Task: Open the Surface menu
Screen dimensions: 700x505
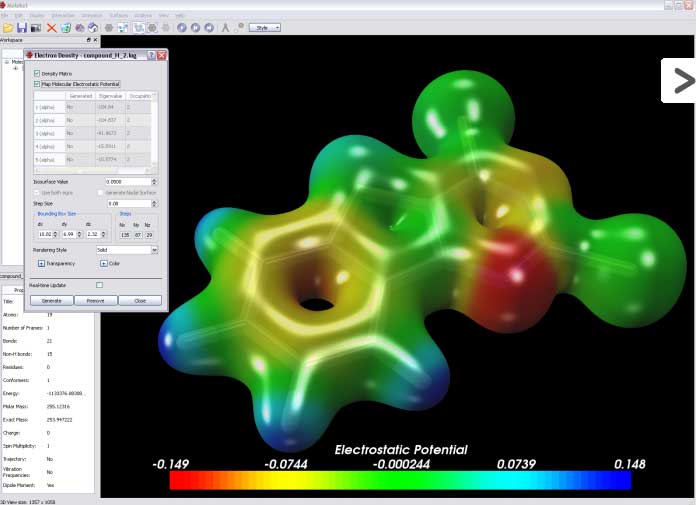Action: 116,16
